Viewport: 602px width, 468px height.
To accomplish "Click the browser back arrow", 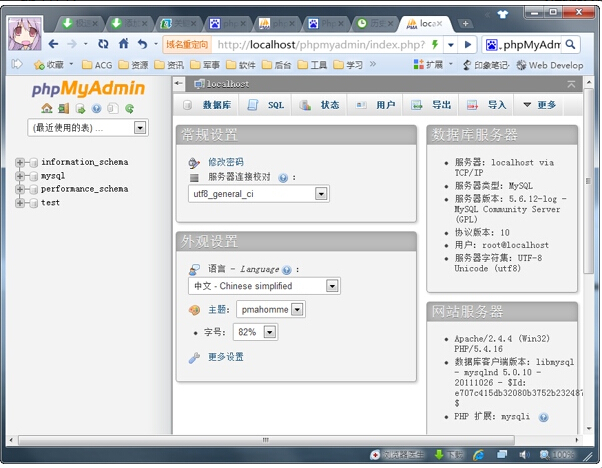I will coord(53,44).
